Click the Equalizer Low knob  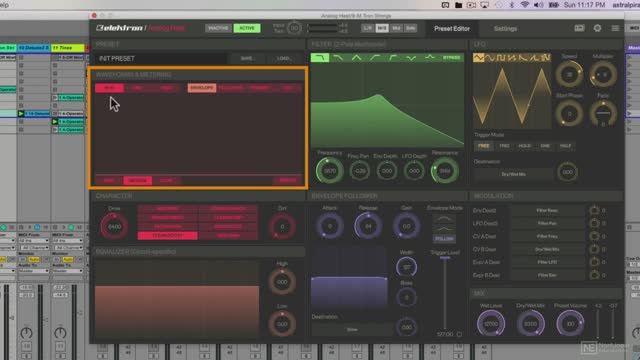[282, 324]
